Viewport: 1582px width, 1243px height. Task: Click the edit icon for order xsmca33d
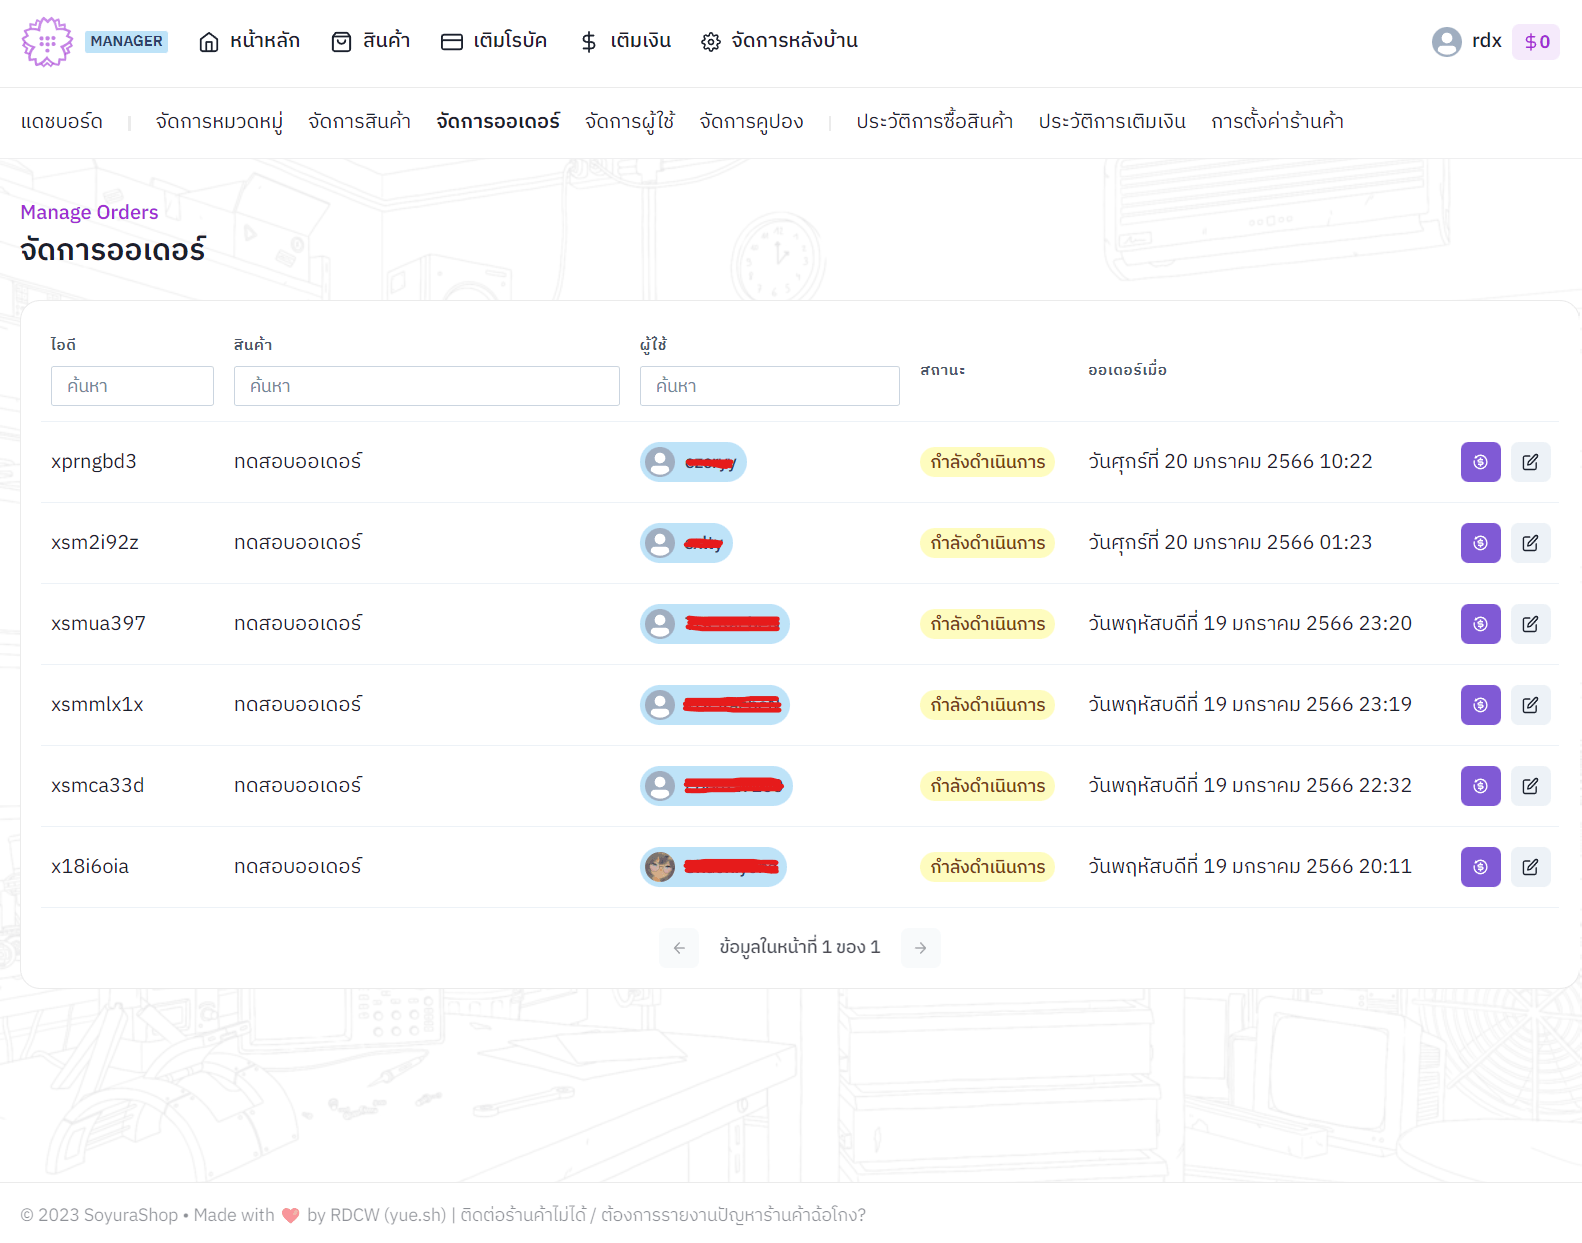tap(1530, 786)
